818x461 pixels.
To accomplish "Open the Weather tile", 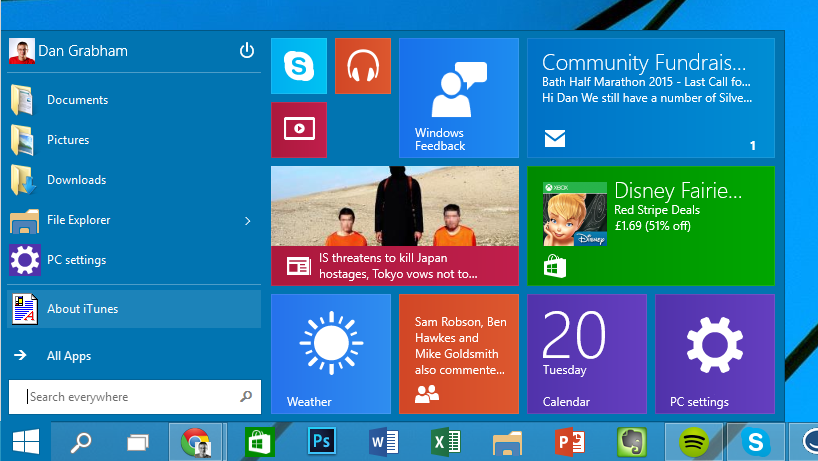I will (x=330, y=353).
